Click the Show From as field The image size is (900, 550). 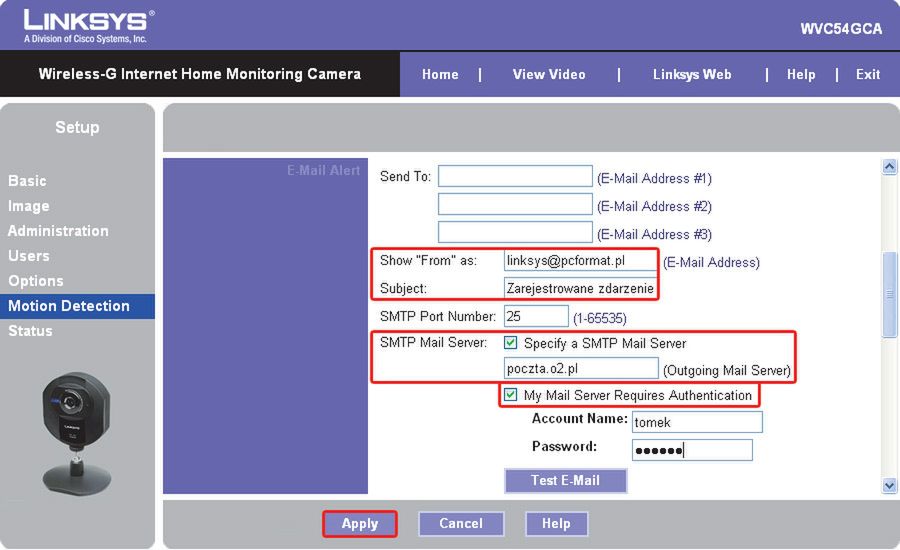580,260
